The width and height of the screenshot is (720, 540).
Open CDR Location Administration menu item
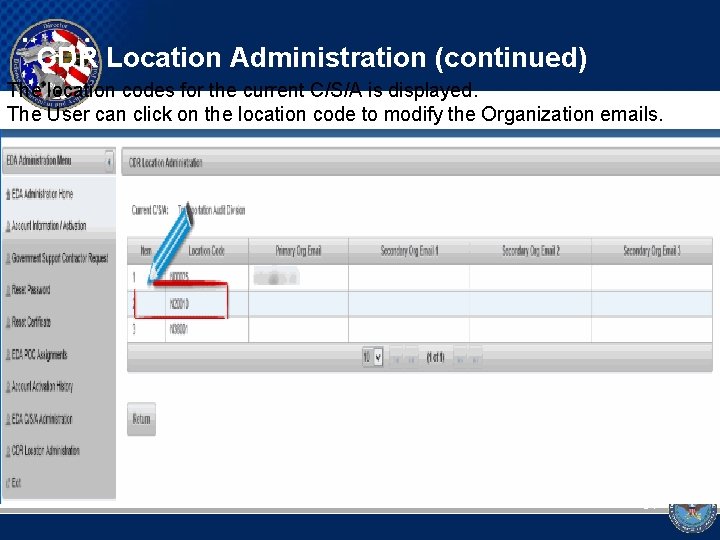45,450
